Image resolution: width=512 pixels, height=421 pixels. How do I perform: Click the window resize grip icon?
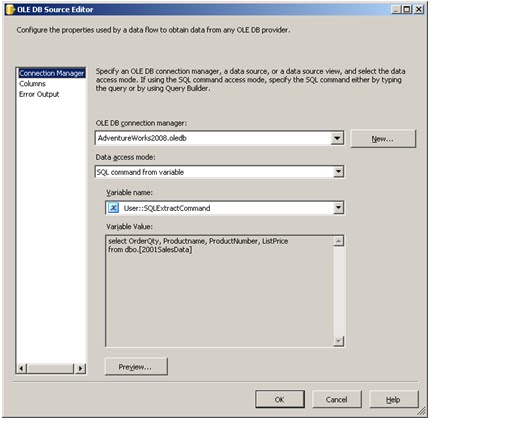coord(422,411)
